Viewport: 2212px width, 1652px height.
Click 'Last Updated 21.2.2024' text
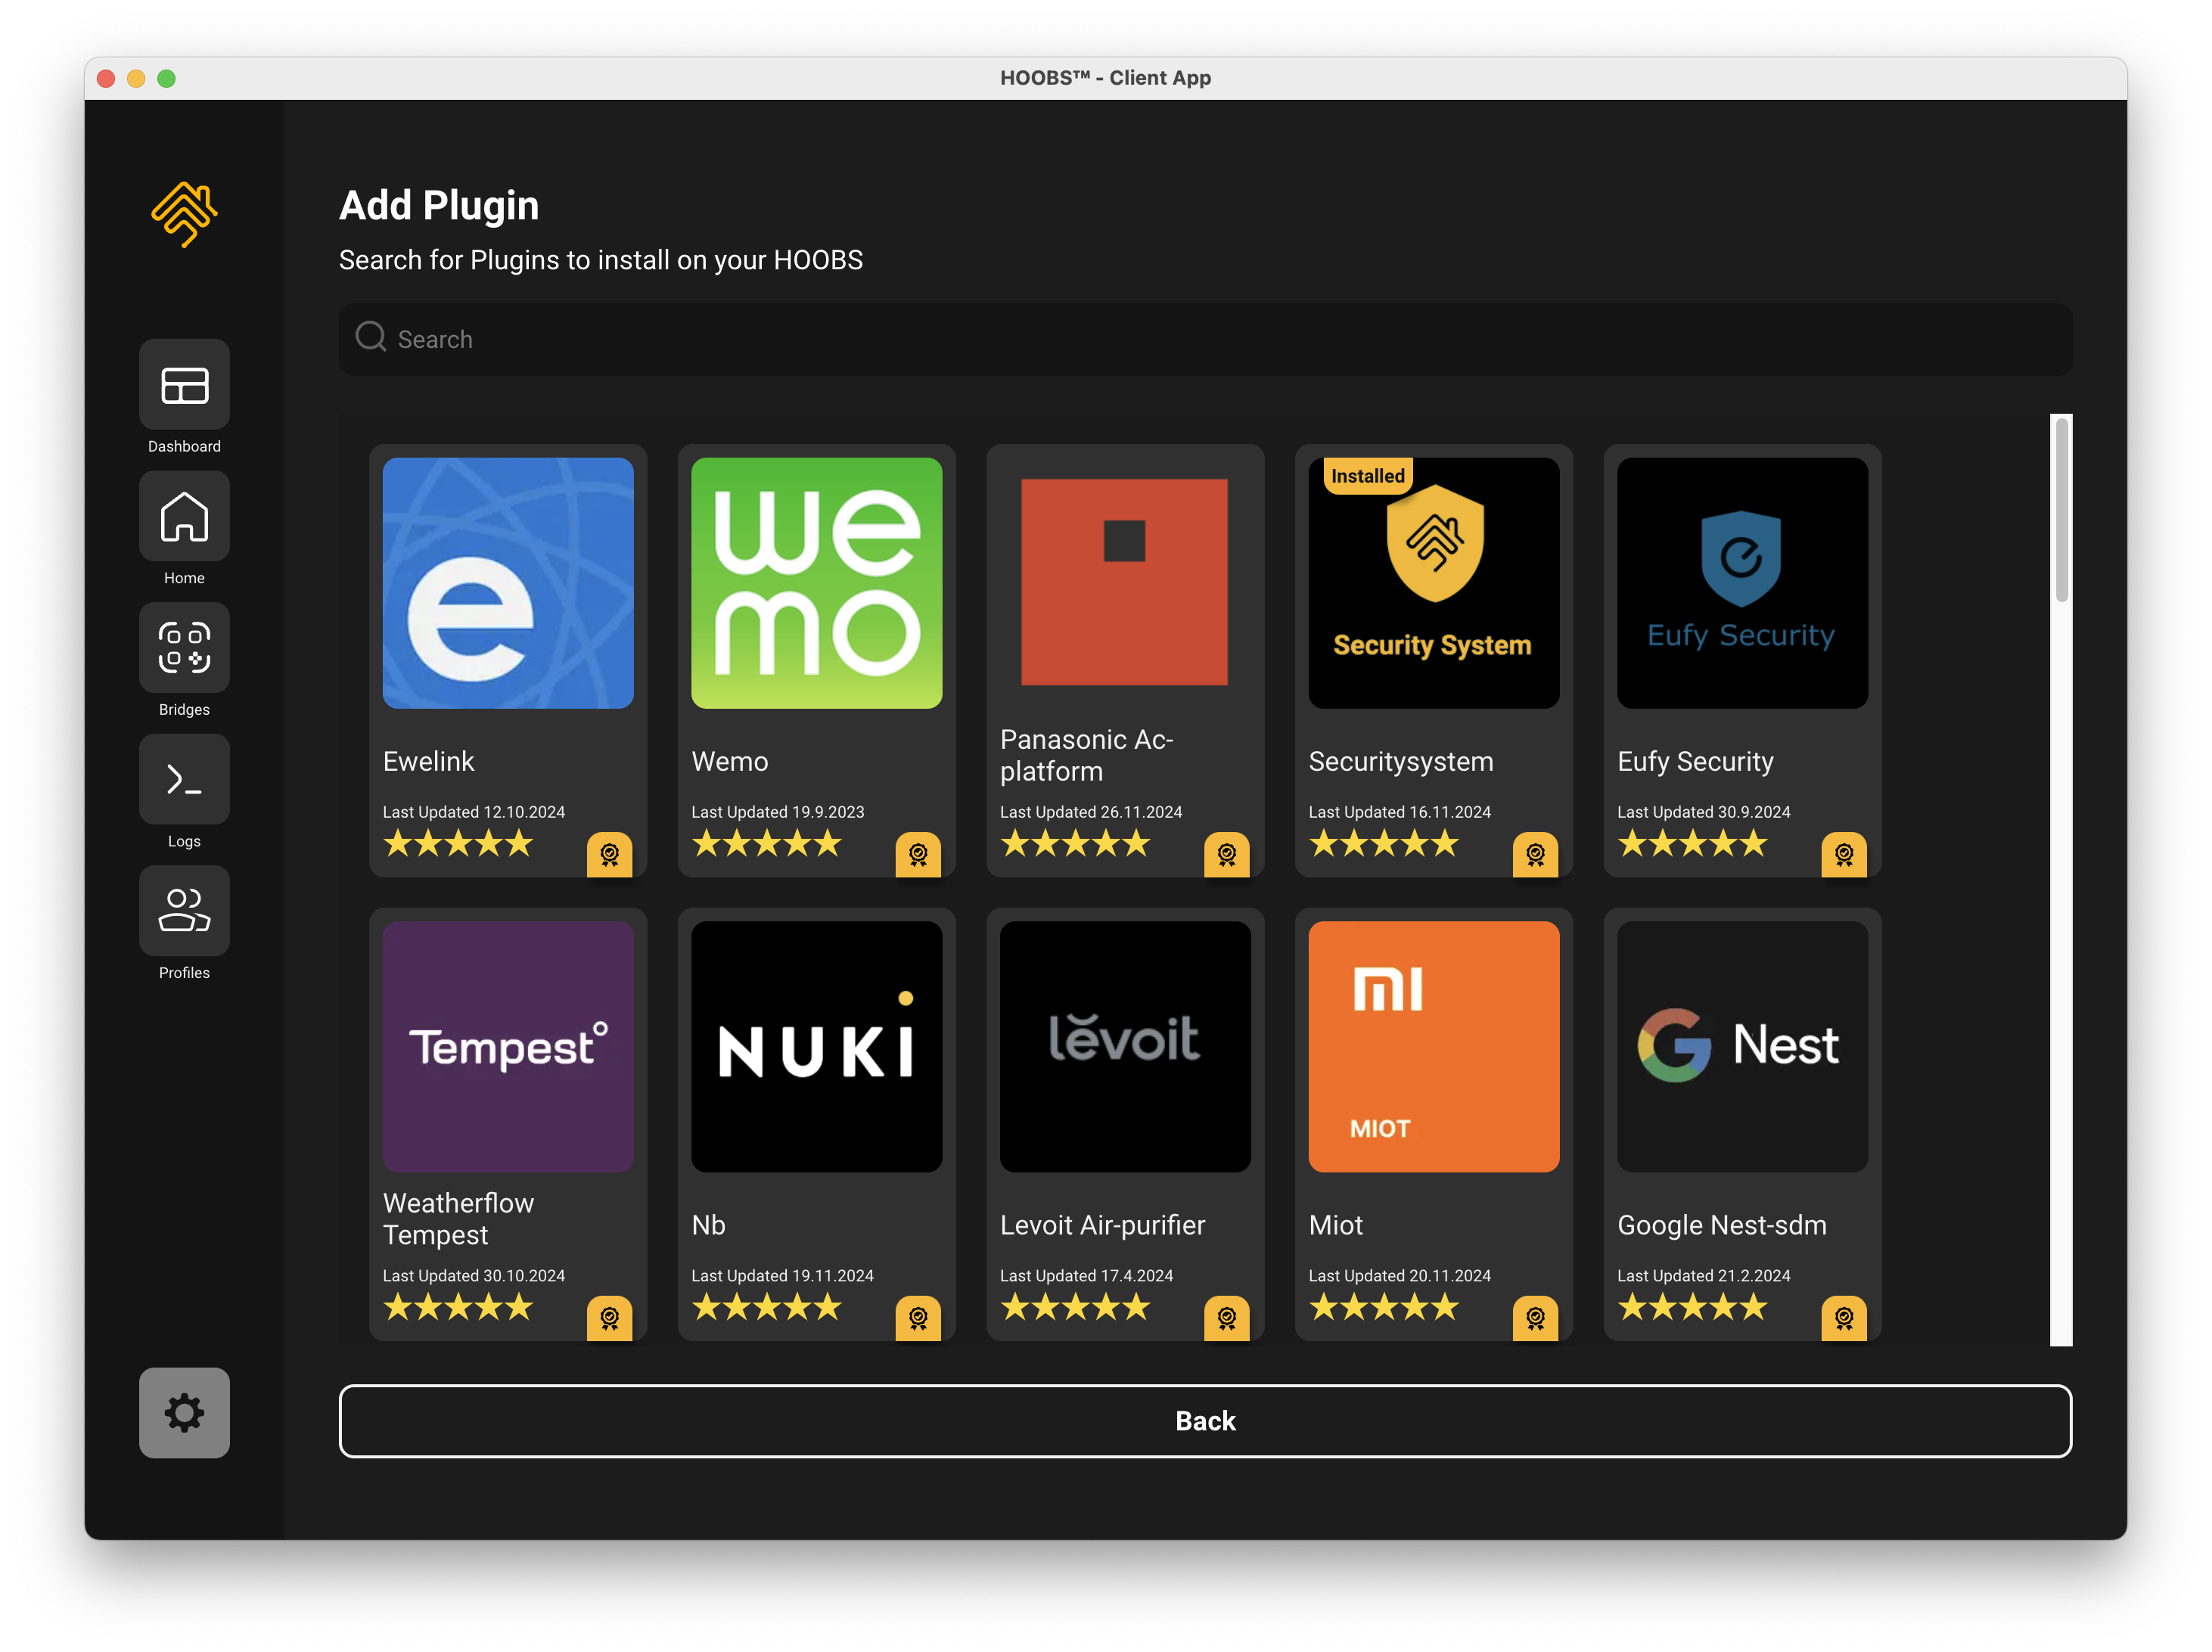1704,1276
